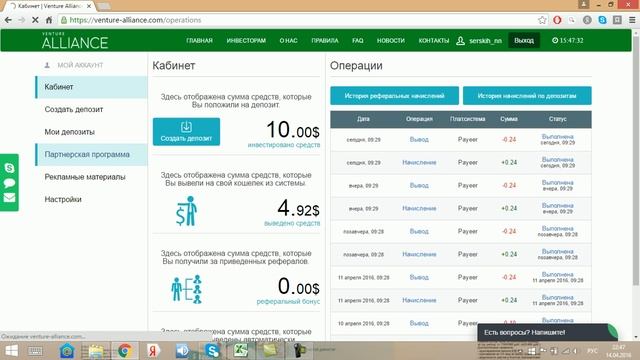Bookmark the page with the star icon
The height and width of the screenshot is (360, 640).
click(542, 20)
